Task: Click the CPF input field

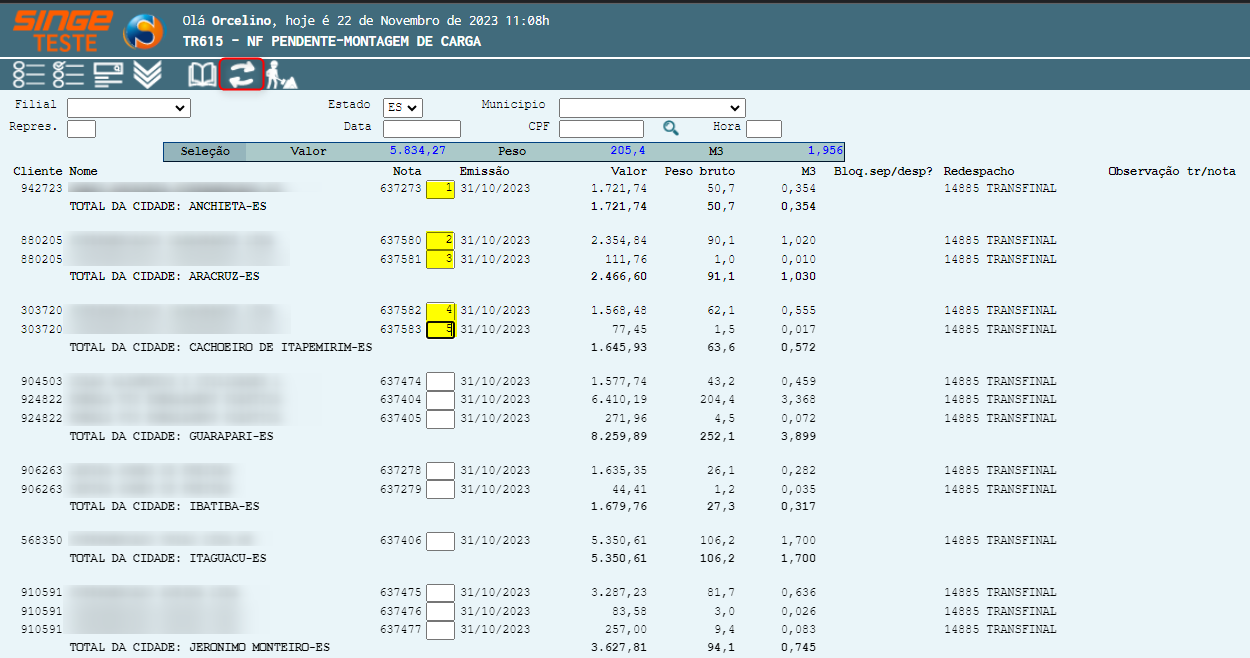Action: pos(601,129)
